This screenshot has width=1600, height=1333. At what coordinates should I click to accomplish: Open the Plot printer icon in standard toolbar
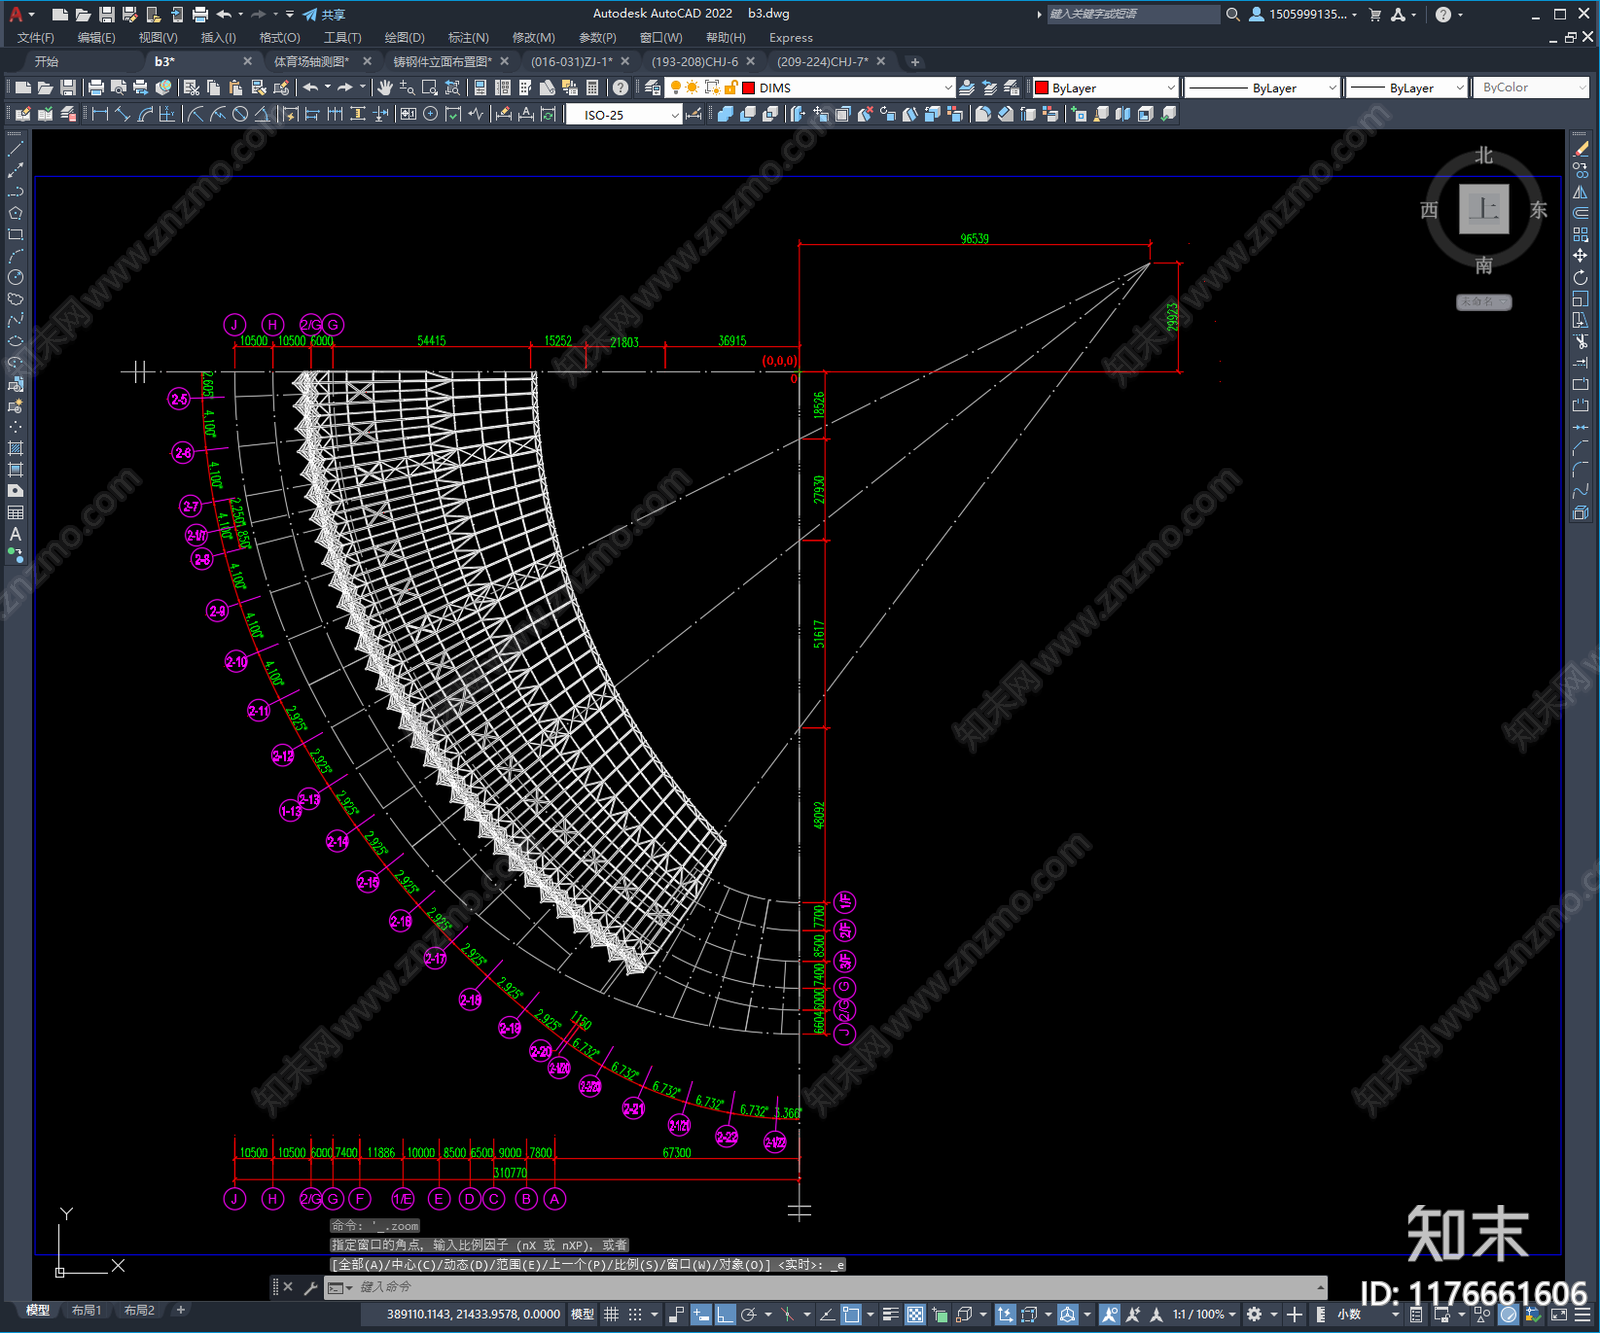[x=96, y=88]
